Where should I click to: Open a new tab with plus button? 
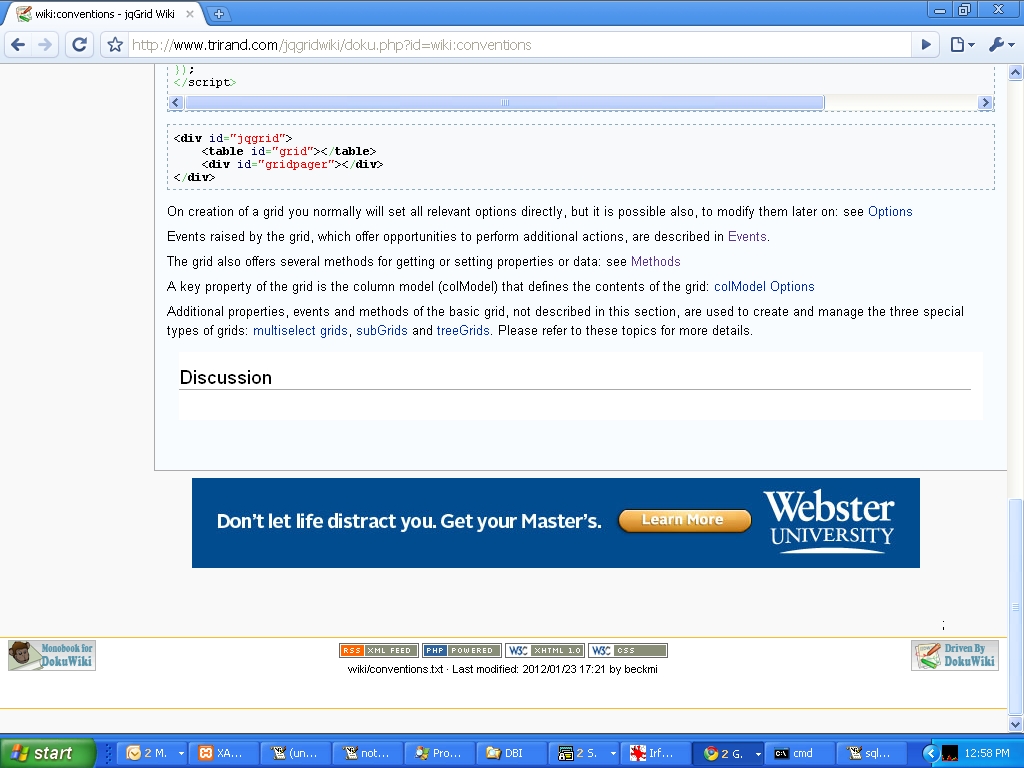[x=218, y=14]
